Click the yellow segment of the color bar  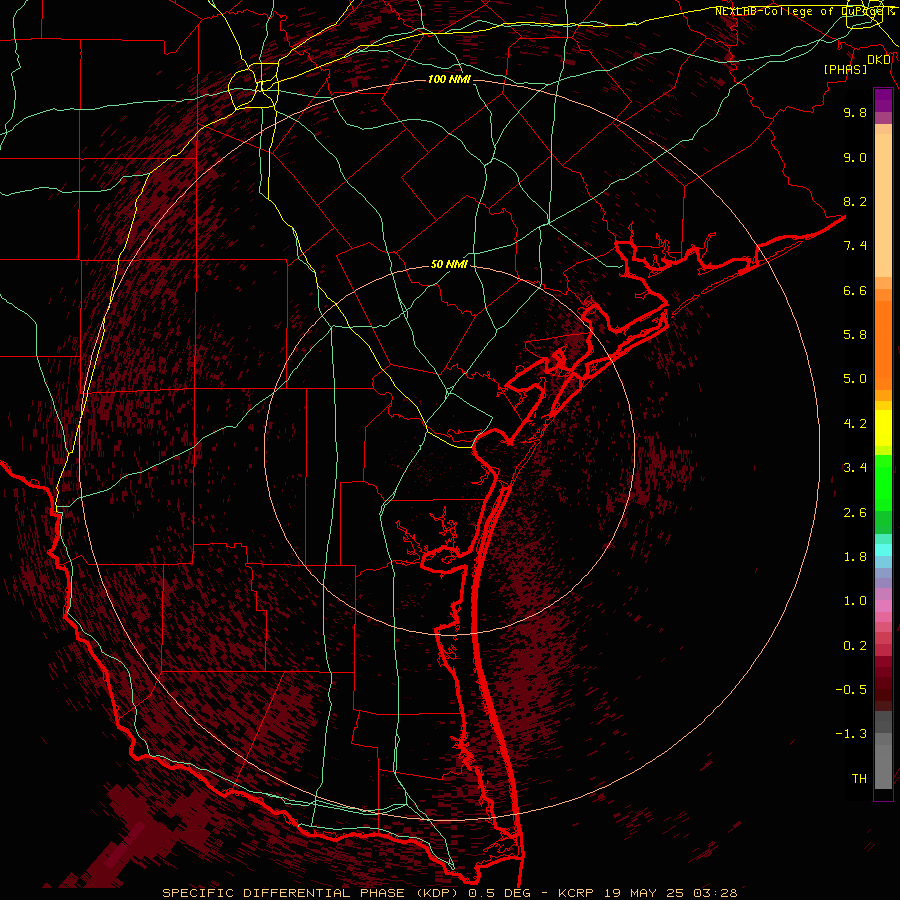(883, 428)
